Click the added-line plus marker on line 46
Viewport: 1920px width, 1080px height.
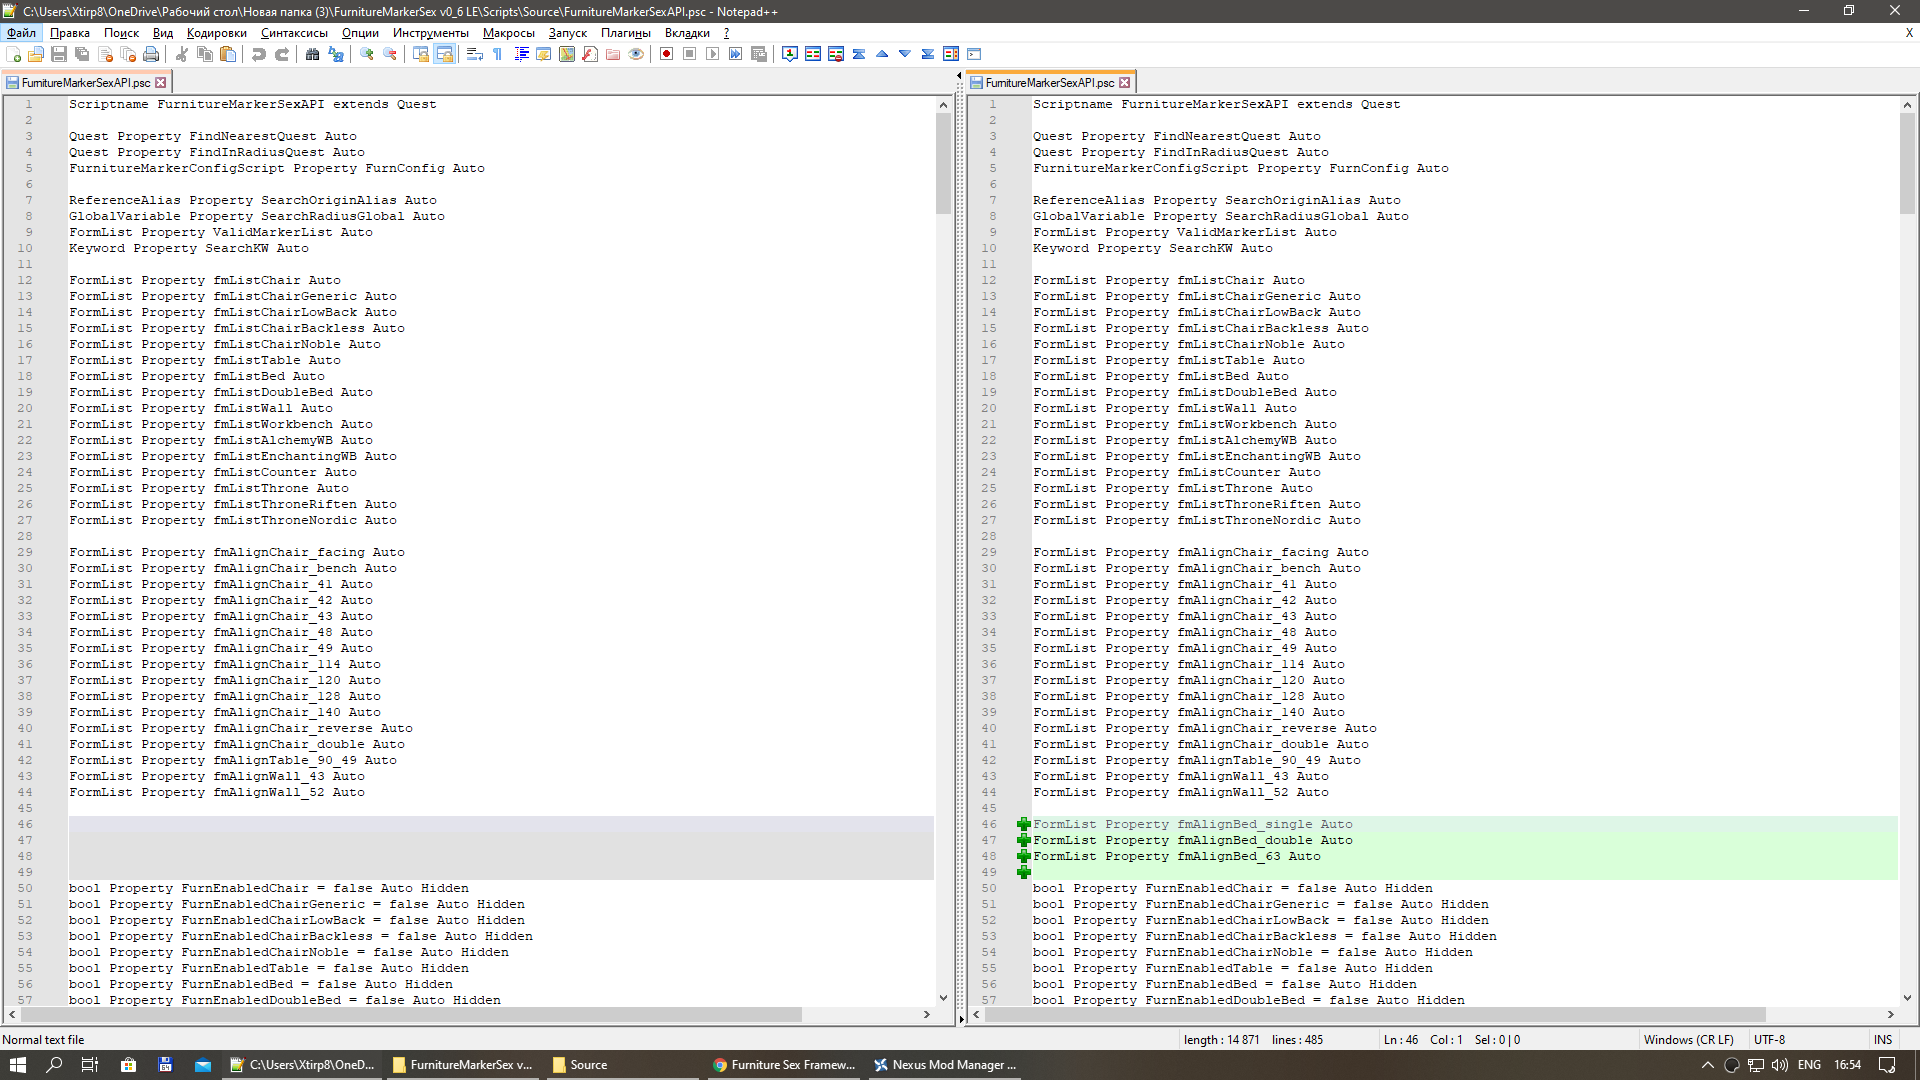(x=1023, y=825)
